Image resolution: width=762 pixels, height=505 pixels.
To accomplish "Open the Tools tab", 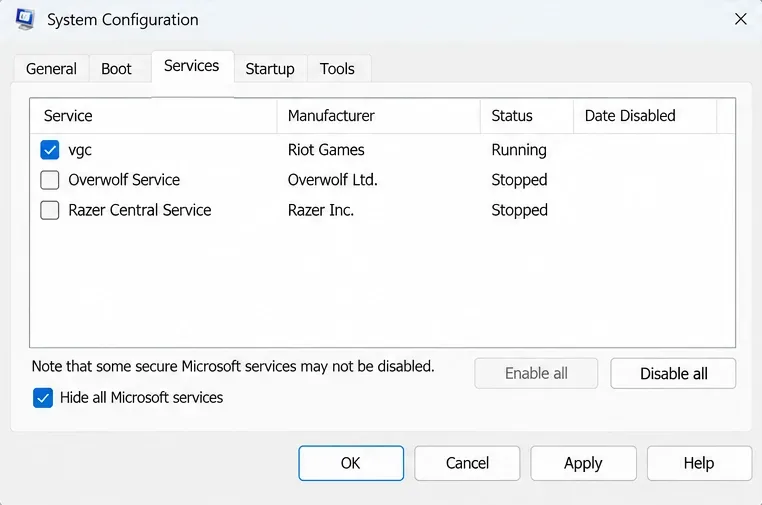I will click(337, 69).
